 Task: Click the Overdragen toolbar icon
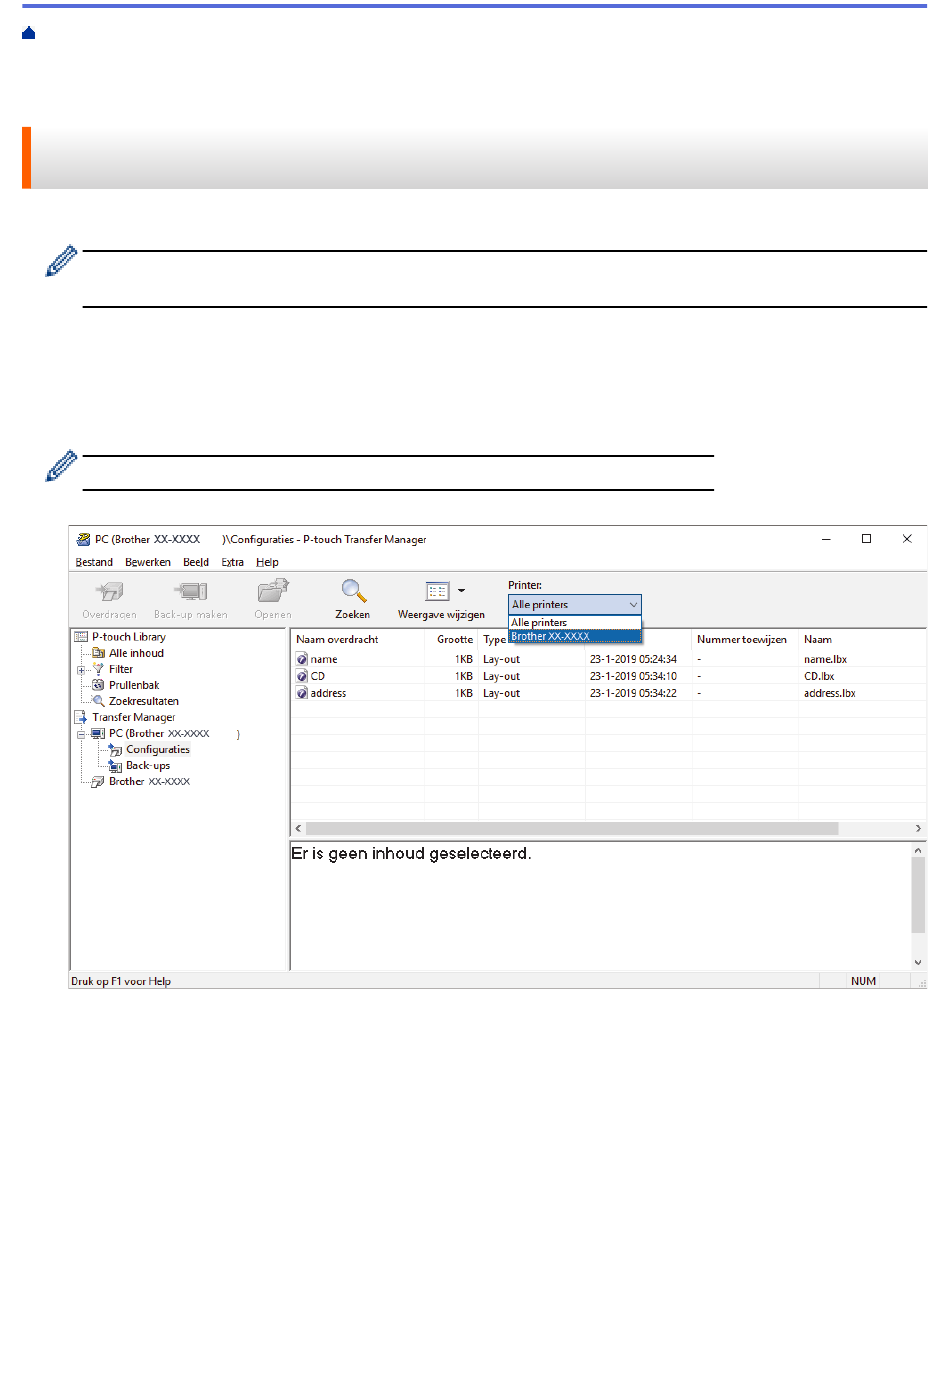point(110,591)
